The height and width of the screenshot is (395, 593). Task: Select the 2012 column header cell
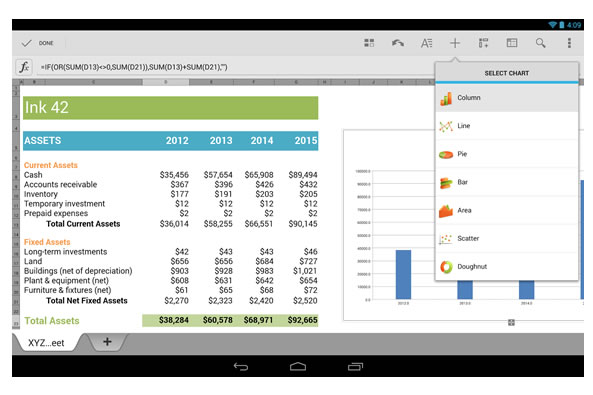[177, 141]
